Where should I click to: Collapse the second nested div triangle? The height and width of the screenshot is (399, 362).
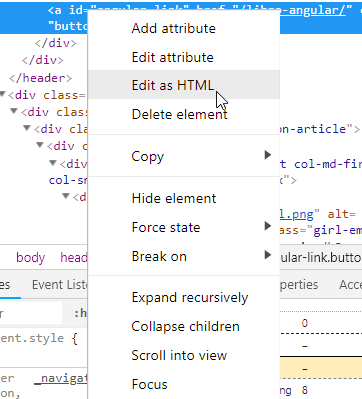pyautogui.click(x=14, y=111)
